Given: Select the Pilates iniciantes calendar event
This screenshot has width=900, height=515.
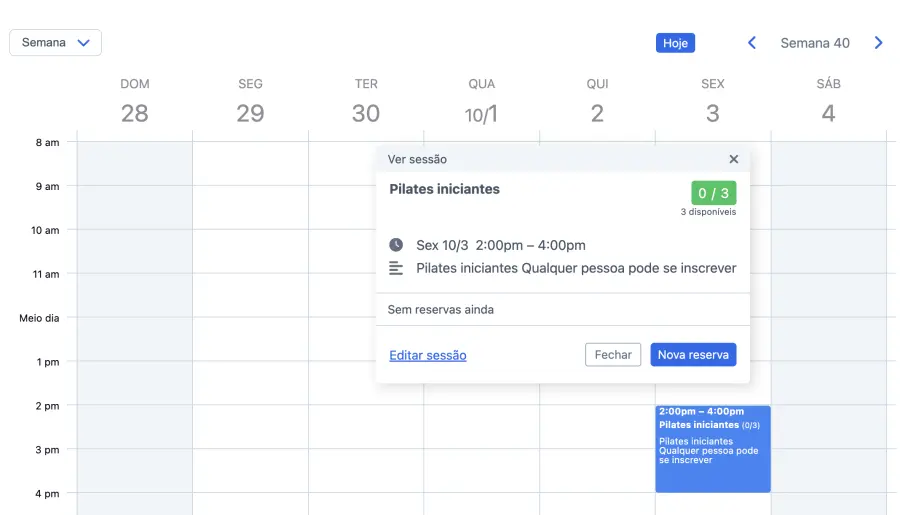Looking at the screenshot, I should [712, 449].
